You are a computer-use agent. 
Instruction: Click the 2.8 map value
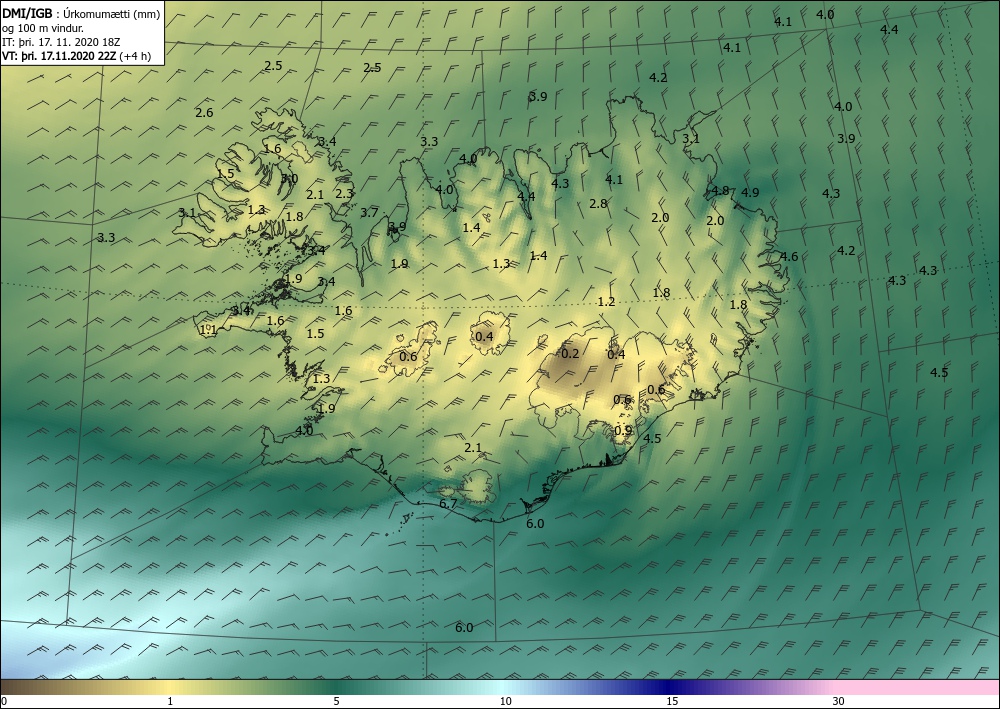[x=598, y=204]
